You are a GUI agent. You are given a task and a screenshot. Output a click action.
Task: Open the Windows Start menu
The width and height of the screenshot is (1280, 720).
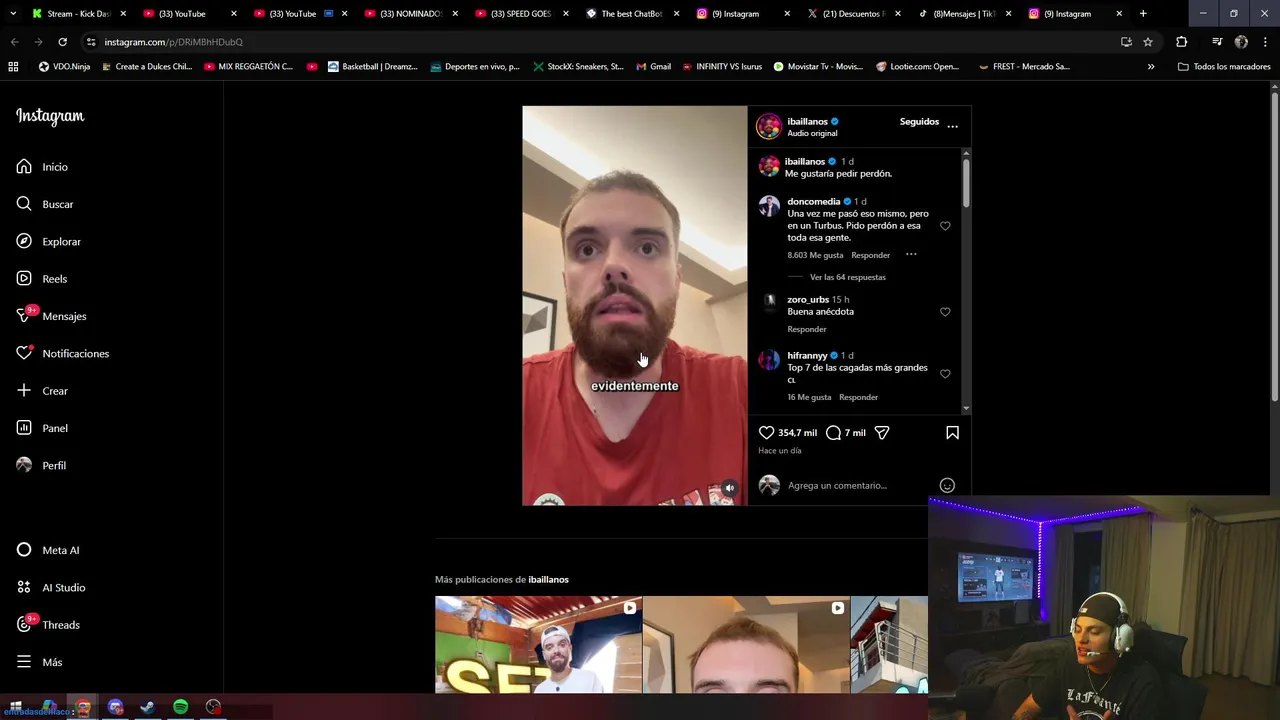(x=16, y=707)
